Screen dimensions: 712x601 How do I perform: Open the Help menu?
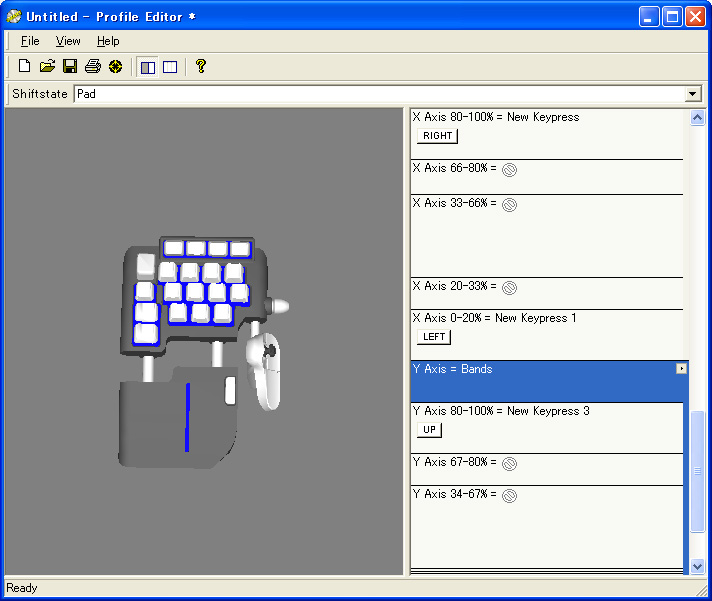coord(108,41)
